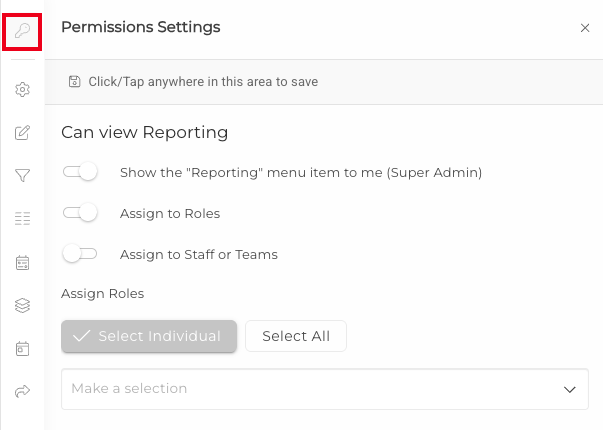603x430 pixels.
Task: Toggle Show the Reporting menu item switch
Action: pos(80,172)
